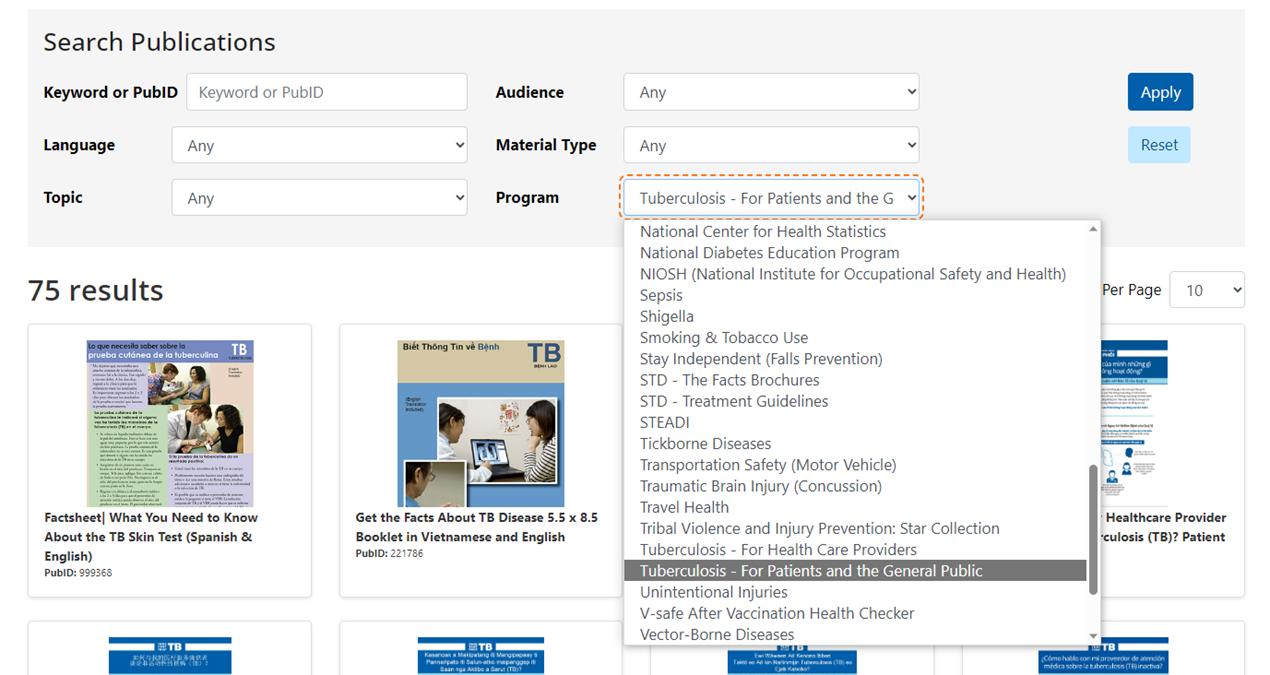
Task: Choose Unintentional Injuries option
Action: (855, 592)
